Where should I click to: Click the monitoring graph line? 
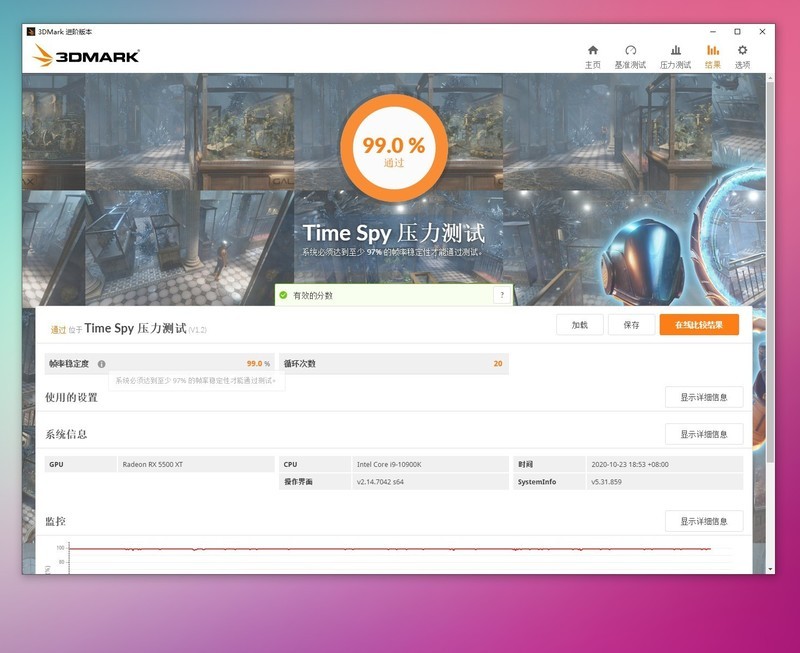tap(390, 549)
